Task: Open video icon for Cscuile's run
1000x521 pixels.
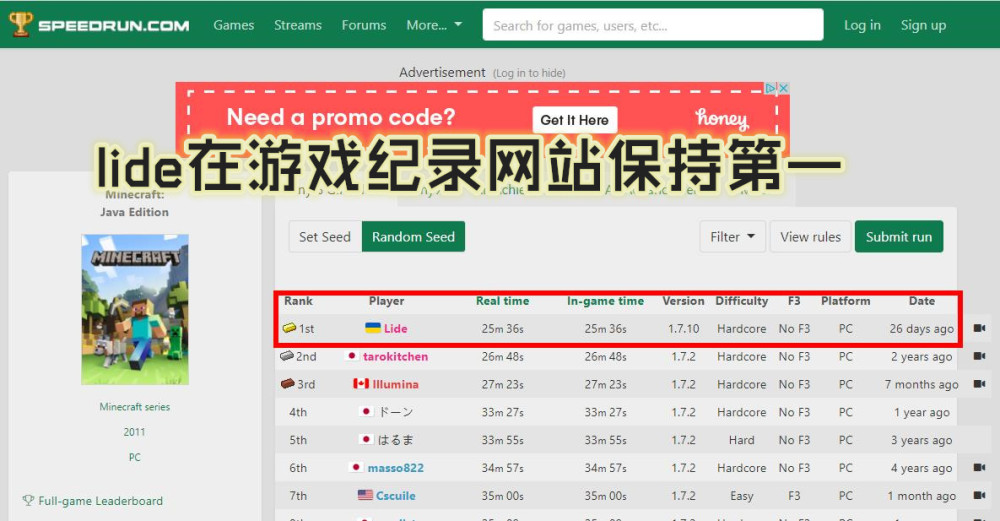Action: 980,495
